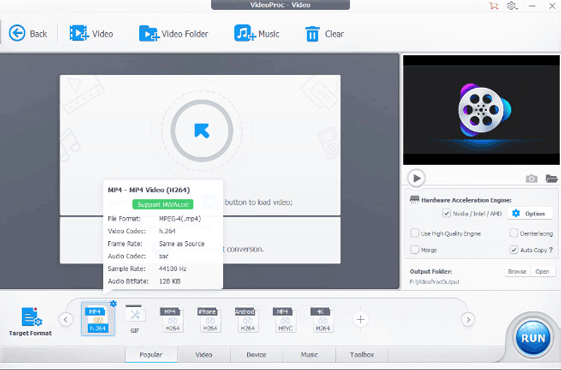Open codec settings gear on the MP4 h.264 profile
The height and width of the screenshot is (370, 561).
pos(113,303)
